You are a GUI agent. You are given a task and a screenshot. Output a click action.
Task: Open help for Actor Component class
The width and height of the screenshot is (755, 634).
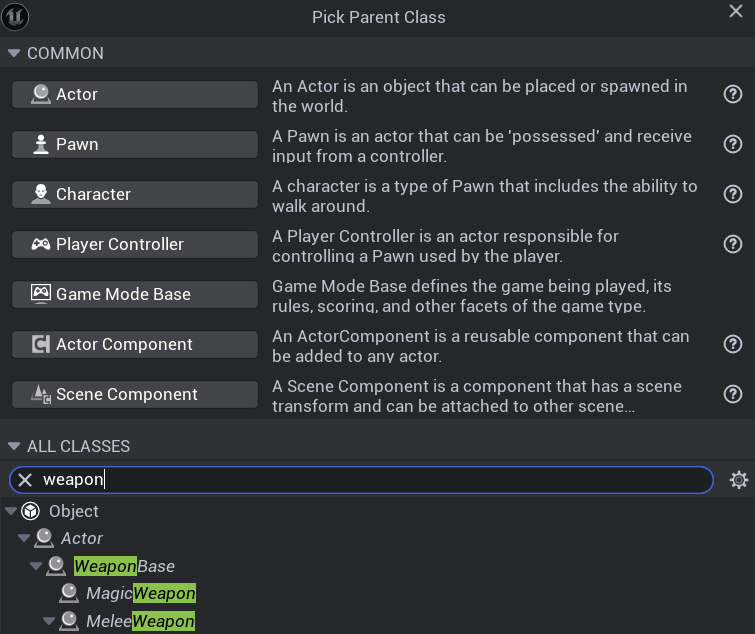click(732, 344)
